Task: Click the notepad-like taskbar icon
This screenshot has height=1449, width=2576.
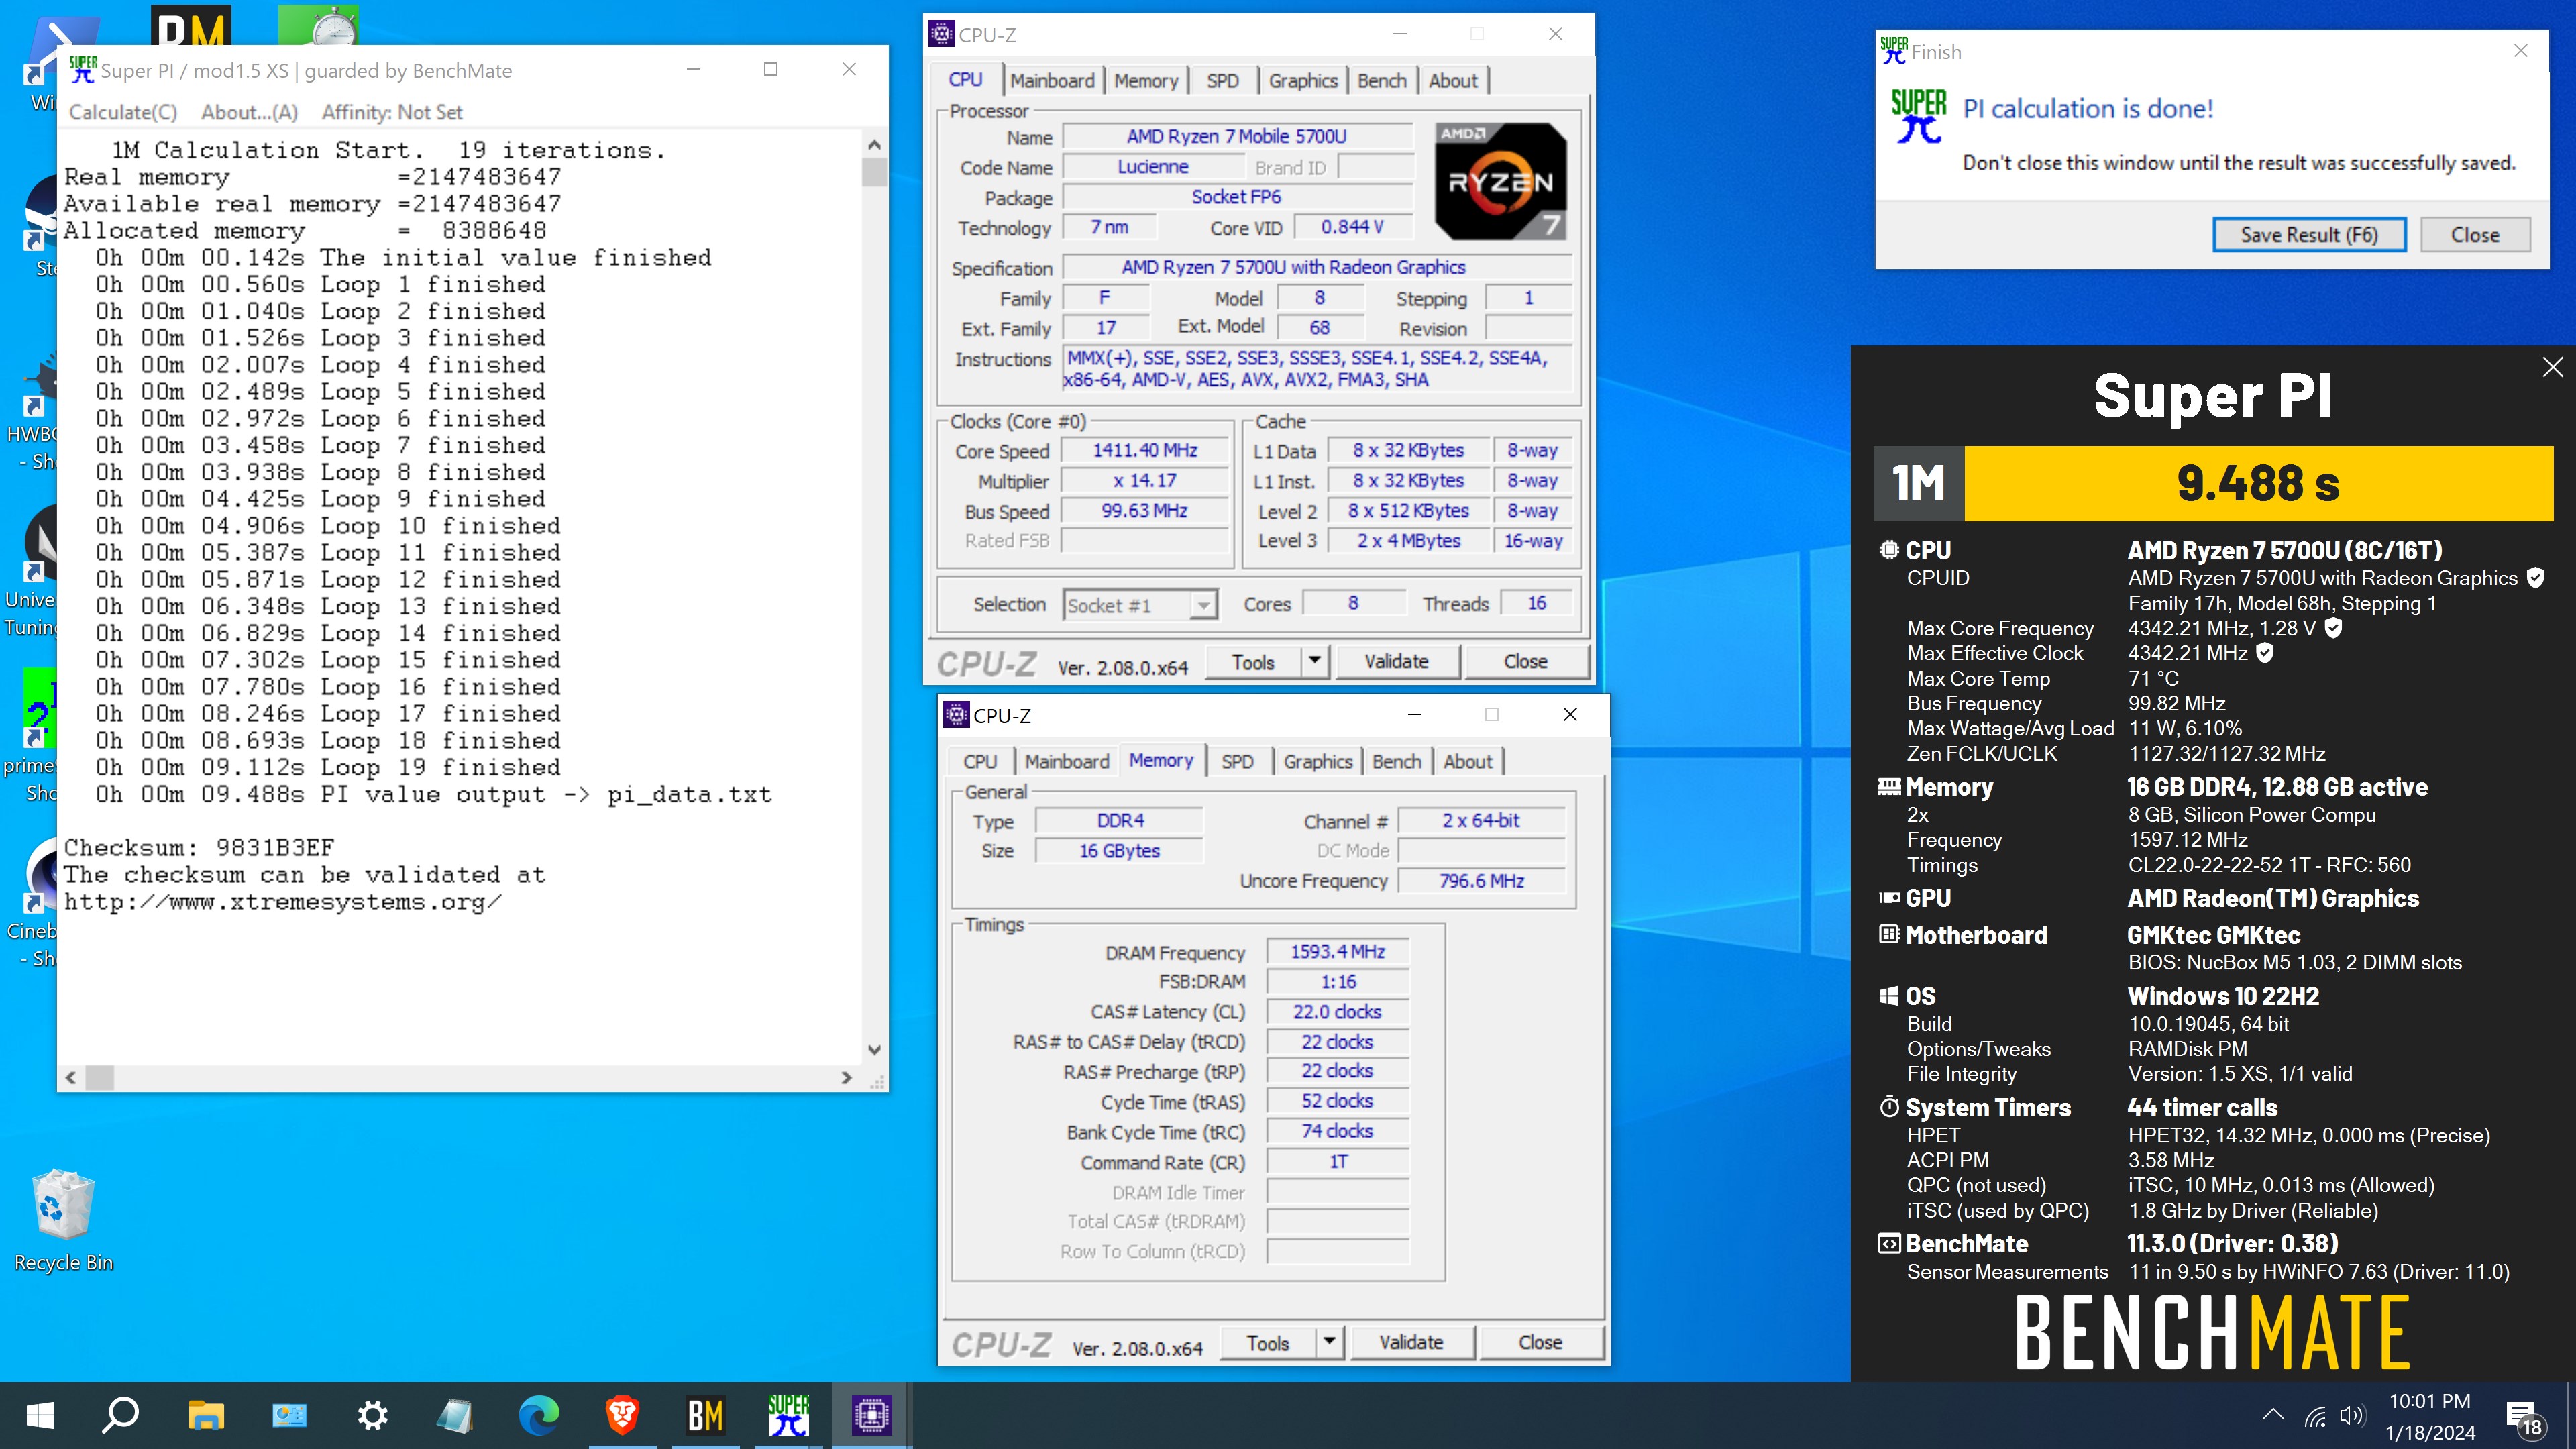Action: pos(455,1415)
